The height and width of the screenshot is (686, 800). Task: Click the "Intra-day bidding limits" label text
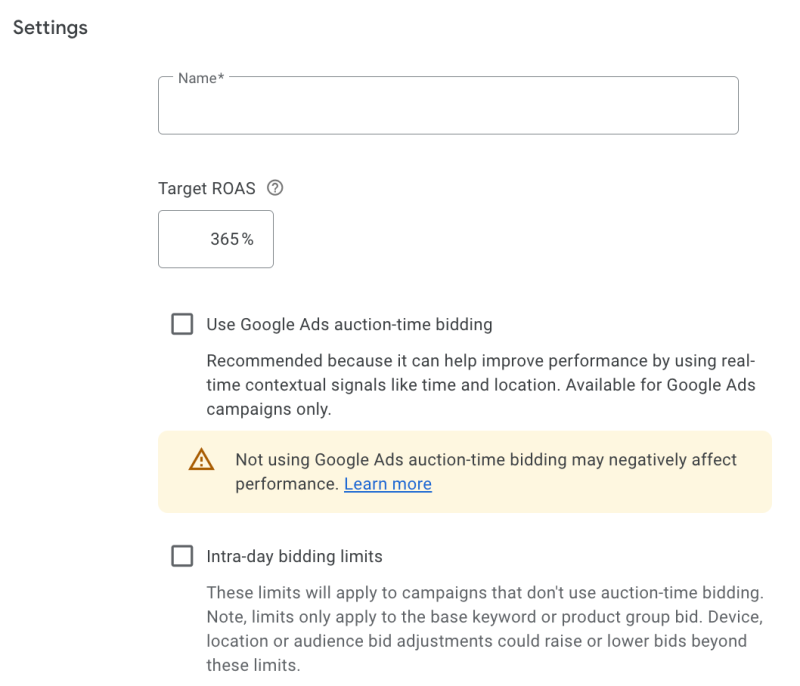(294, 556)
